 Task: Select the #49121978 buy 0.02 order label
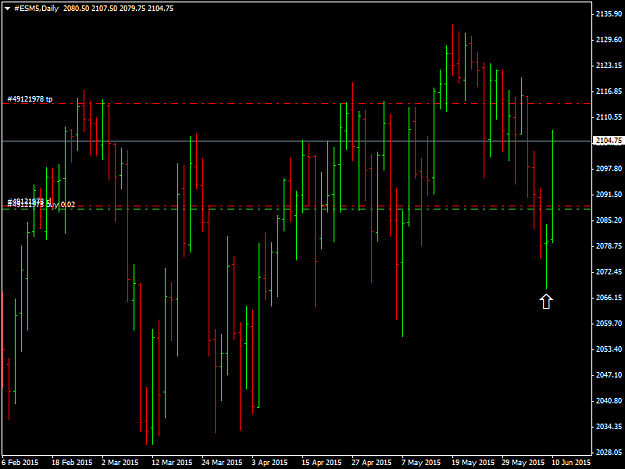[x=41, y=204]
